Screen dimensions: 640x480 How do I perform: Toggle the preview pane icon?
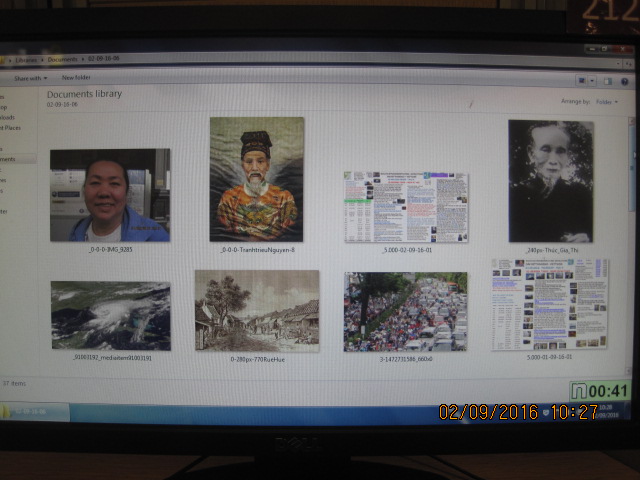tap(608, 81)
